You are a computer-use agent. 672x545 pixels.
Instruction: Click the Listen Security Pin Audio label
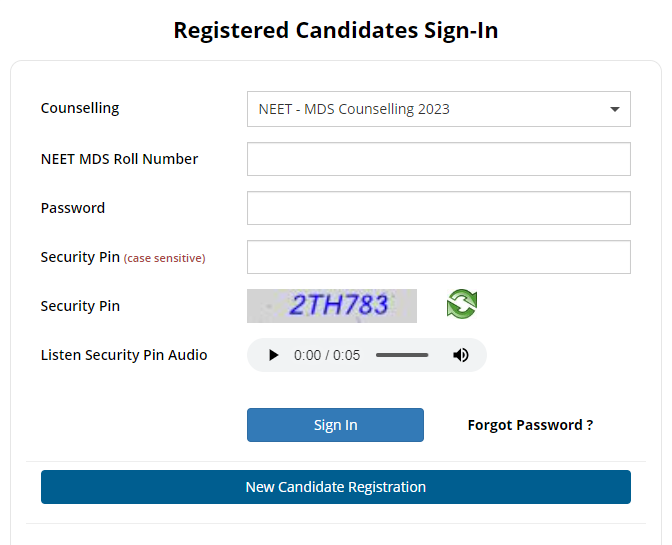124,355
